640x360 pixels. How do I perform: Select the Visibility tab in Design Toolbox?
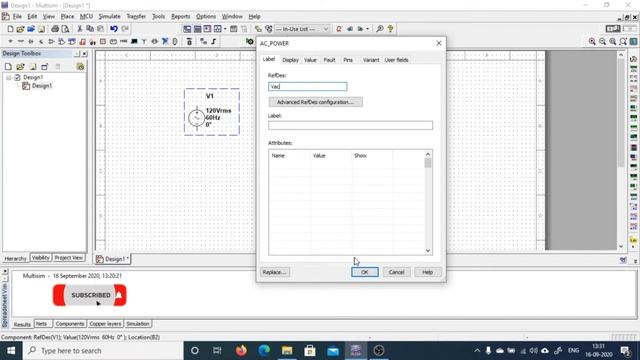[40, 258]
